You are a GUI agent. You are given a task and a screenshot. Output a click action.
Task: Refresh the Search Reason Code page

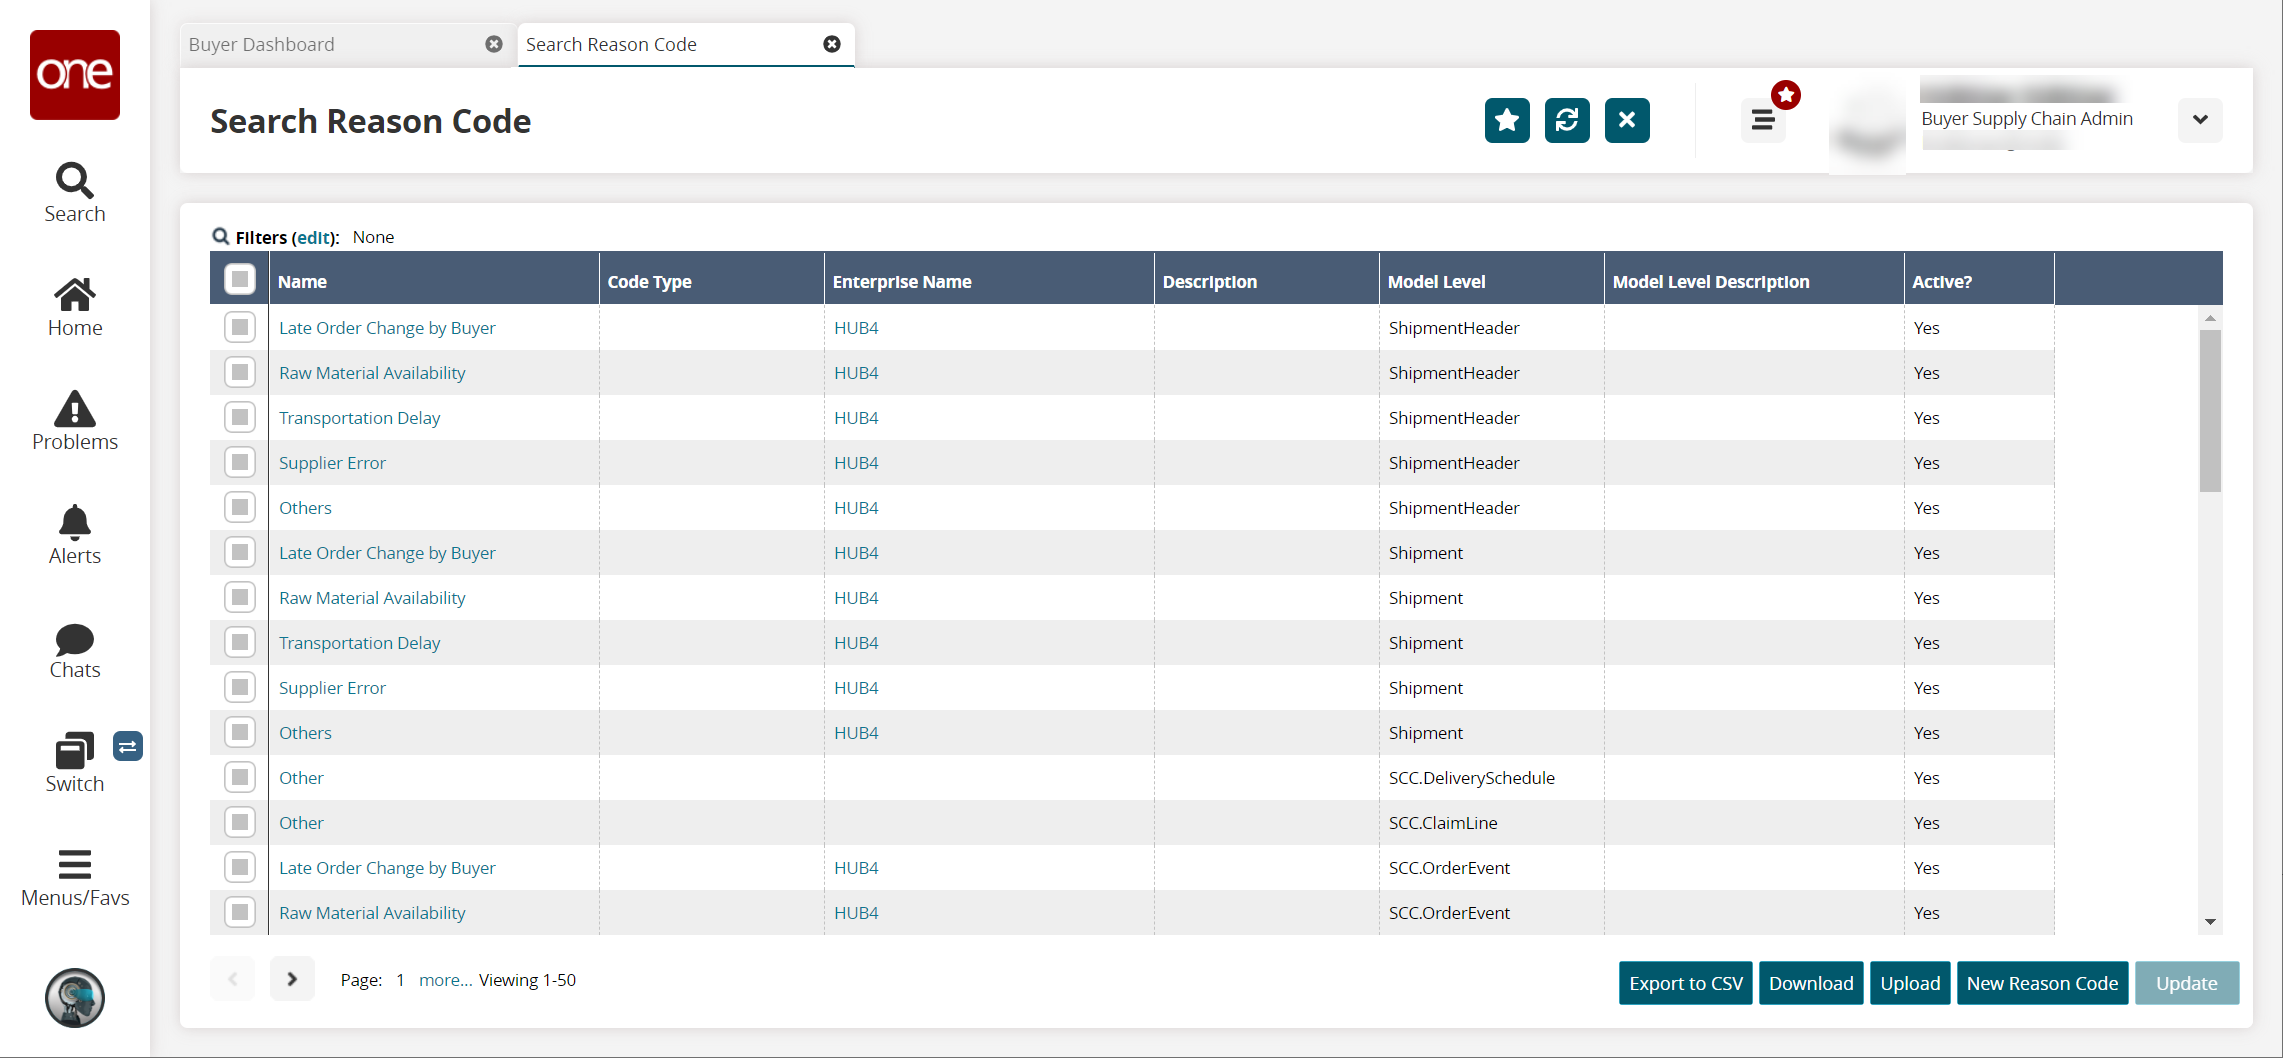pyautogui.click(x=1567, y=121)
